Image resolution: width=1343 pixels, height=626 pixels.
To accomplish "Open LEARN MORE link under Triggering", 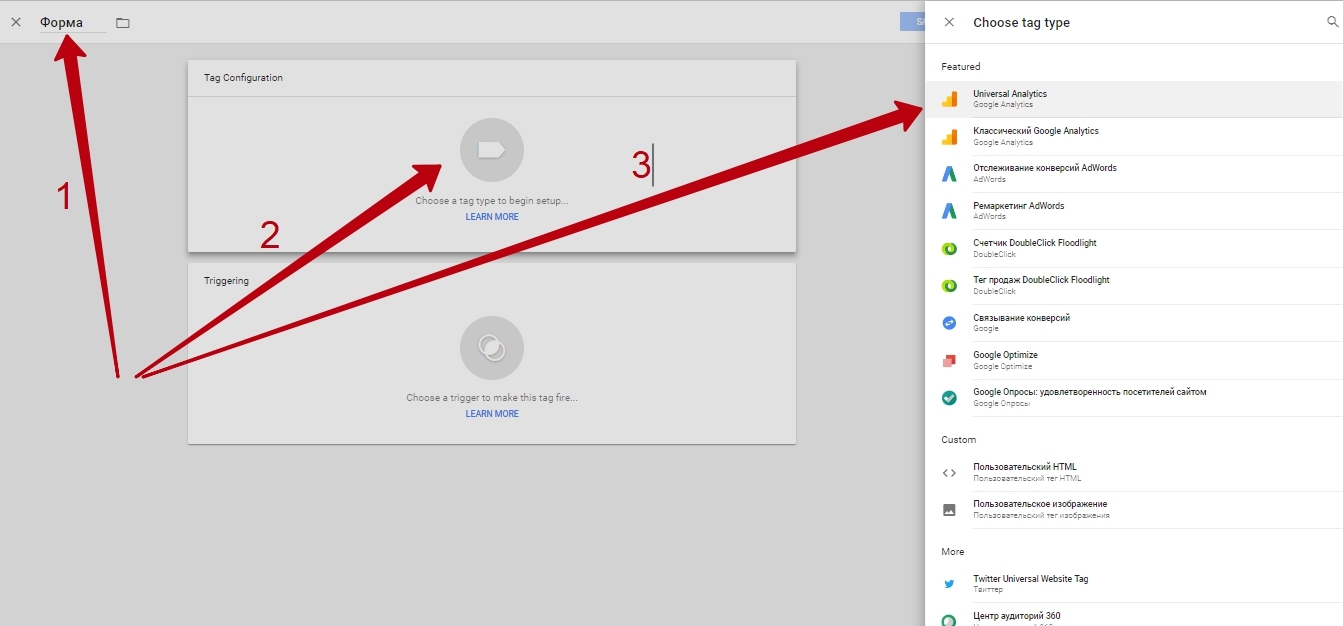I will click(492, 414).
